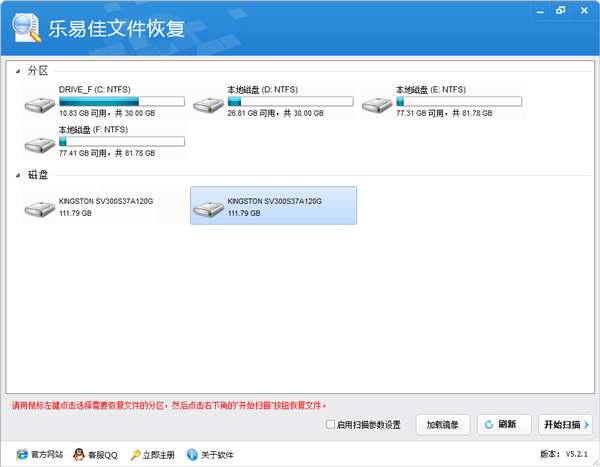Select the first KINGSTON SV300S37A120G disk
The height and width of the screenshot is (467, 600).
[40, 207]
